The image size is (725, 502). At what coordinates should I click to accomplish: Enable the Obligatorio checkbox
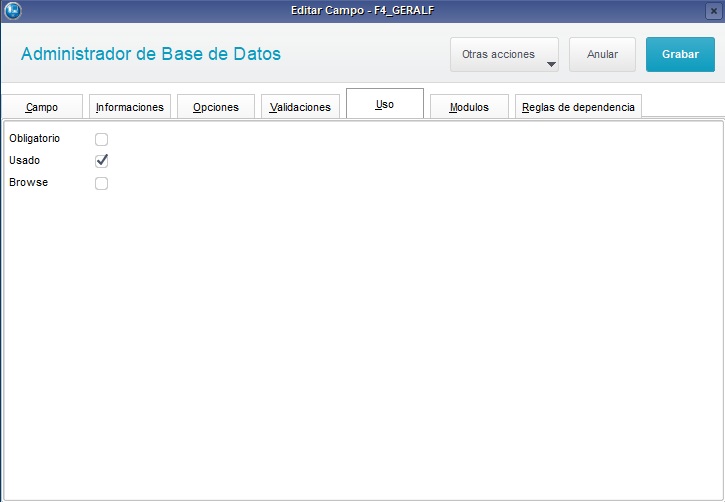101,139
